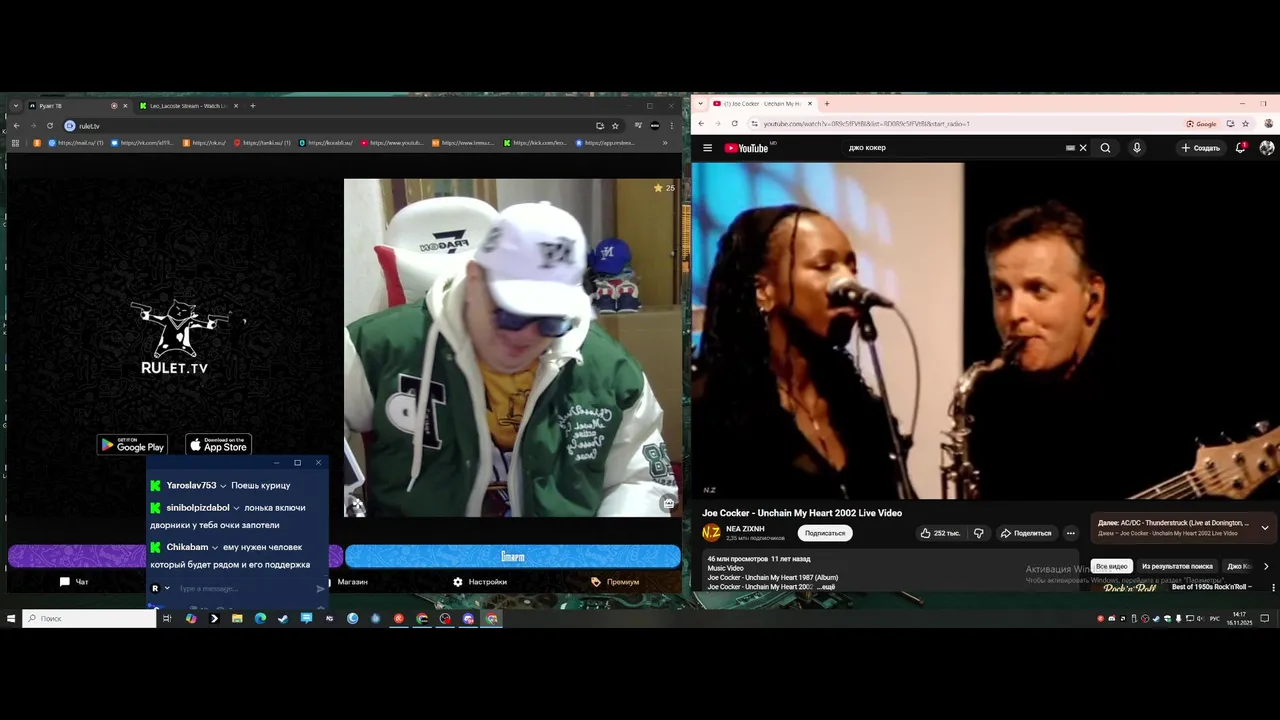Open more actions (three dots) for the video
This screenshot has width=1280, height=720.
1070,533
